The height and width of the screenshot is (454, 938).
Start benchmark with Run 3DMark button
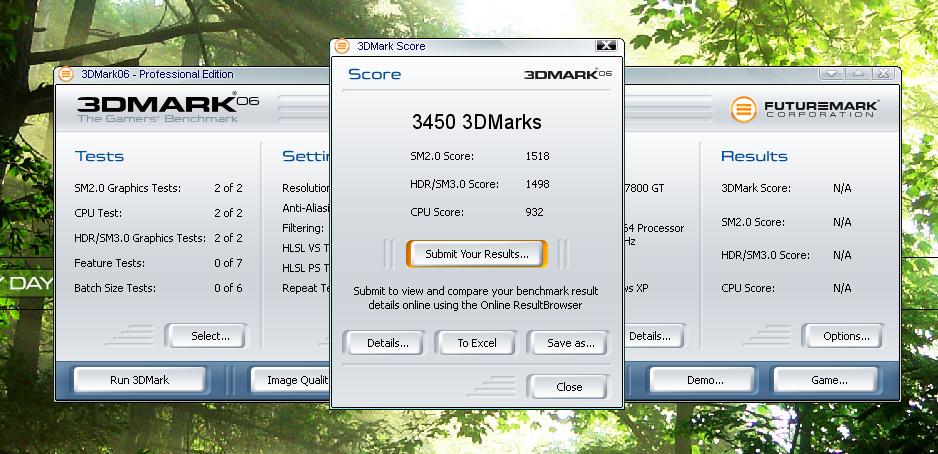click(139, 380)
